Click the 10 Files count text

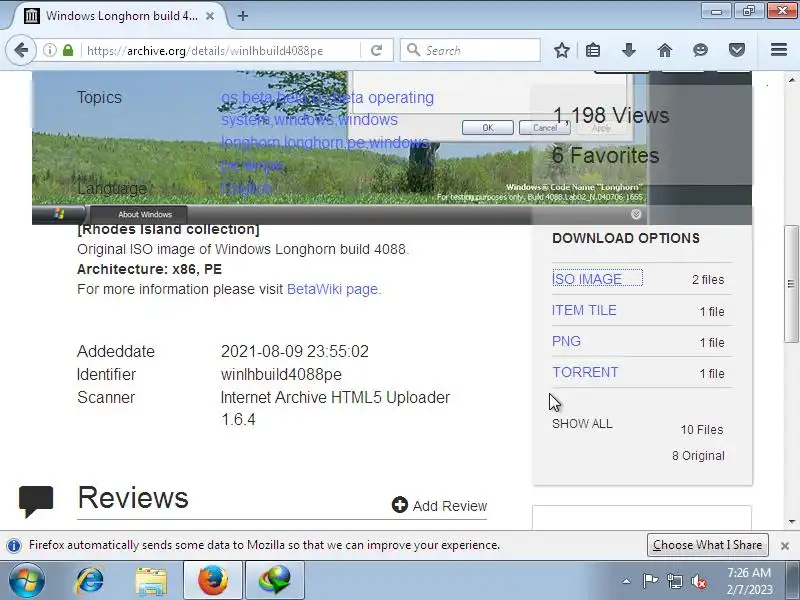(702, 430)
